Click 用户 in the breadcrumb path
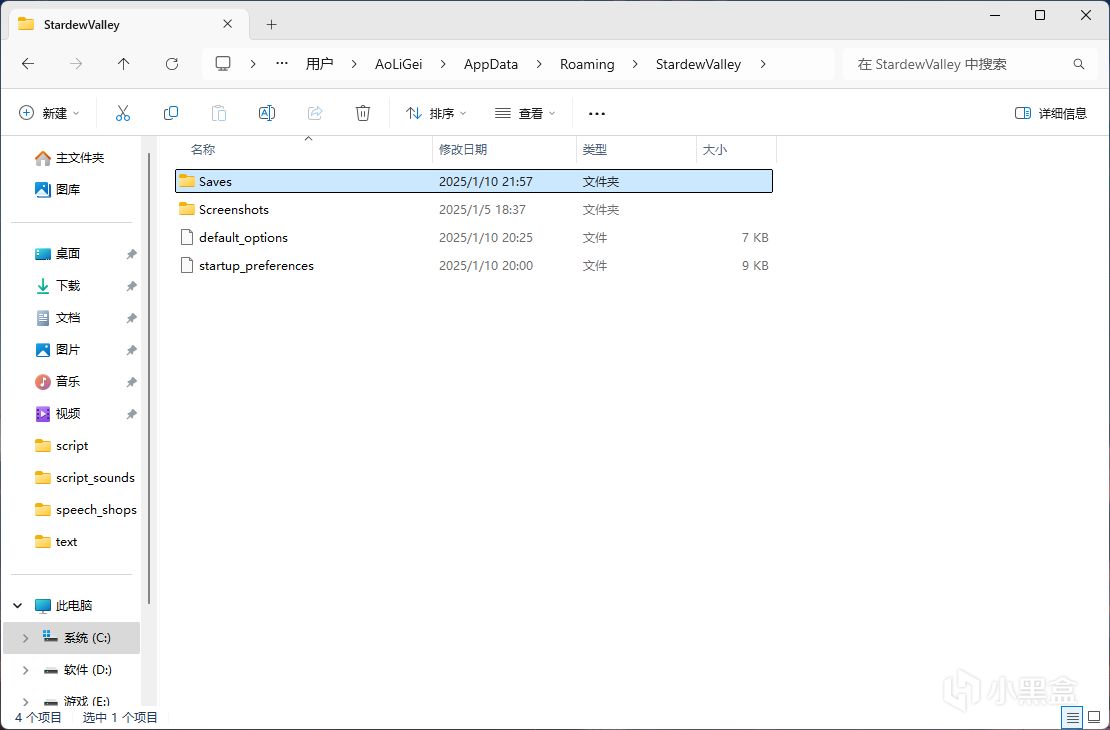The width and height of the screenshot is (1110, 730). pyautogui.click(x=319, y=64)
